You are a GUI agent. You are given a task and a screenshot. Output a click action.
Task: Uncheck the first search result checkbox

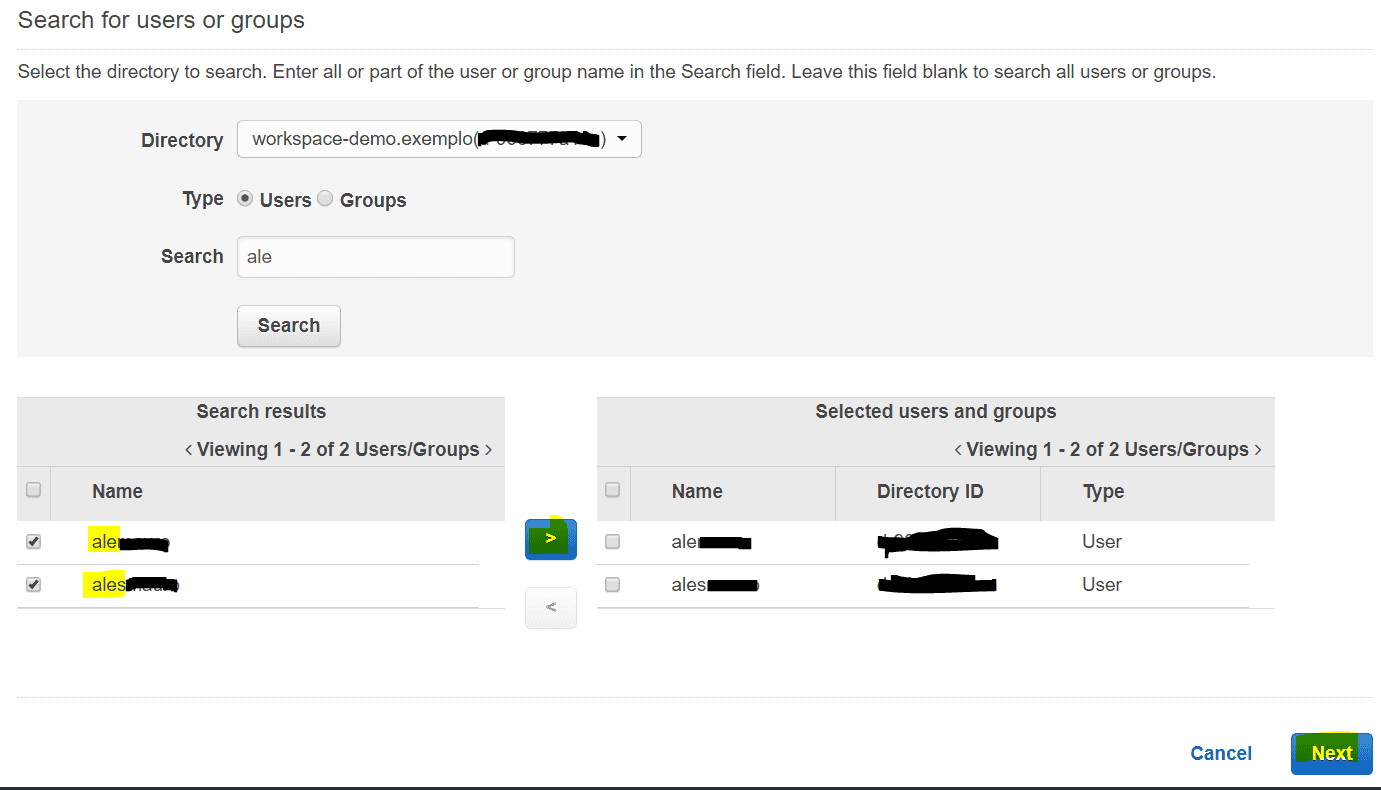pyautogui.click(x=33, y=541)
